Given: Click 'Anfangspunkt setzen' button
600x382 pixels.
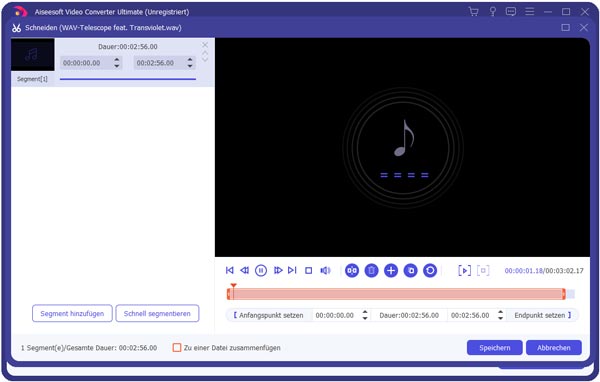Looking at the screenshot, I should pos(269,315).
